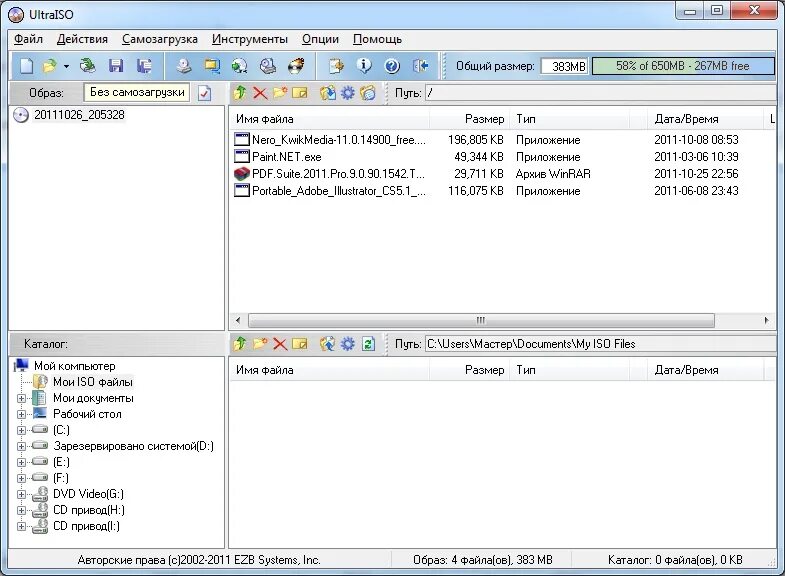Click the folder view icon in image pane toolbar

click(367, 93)
